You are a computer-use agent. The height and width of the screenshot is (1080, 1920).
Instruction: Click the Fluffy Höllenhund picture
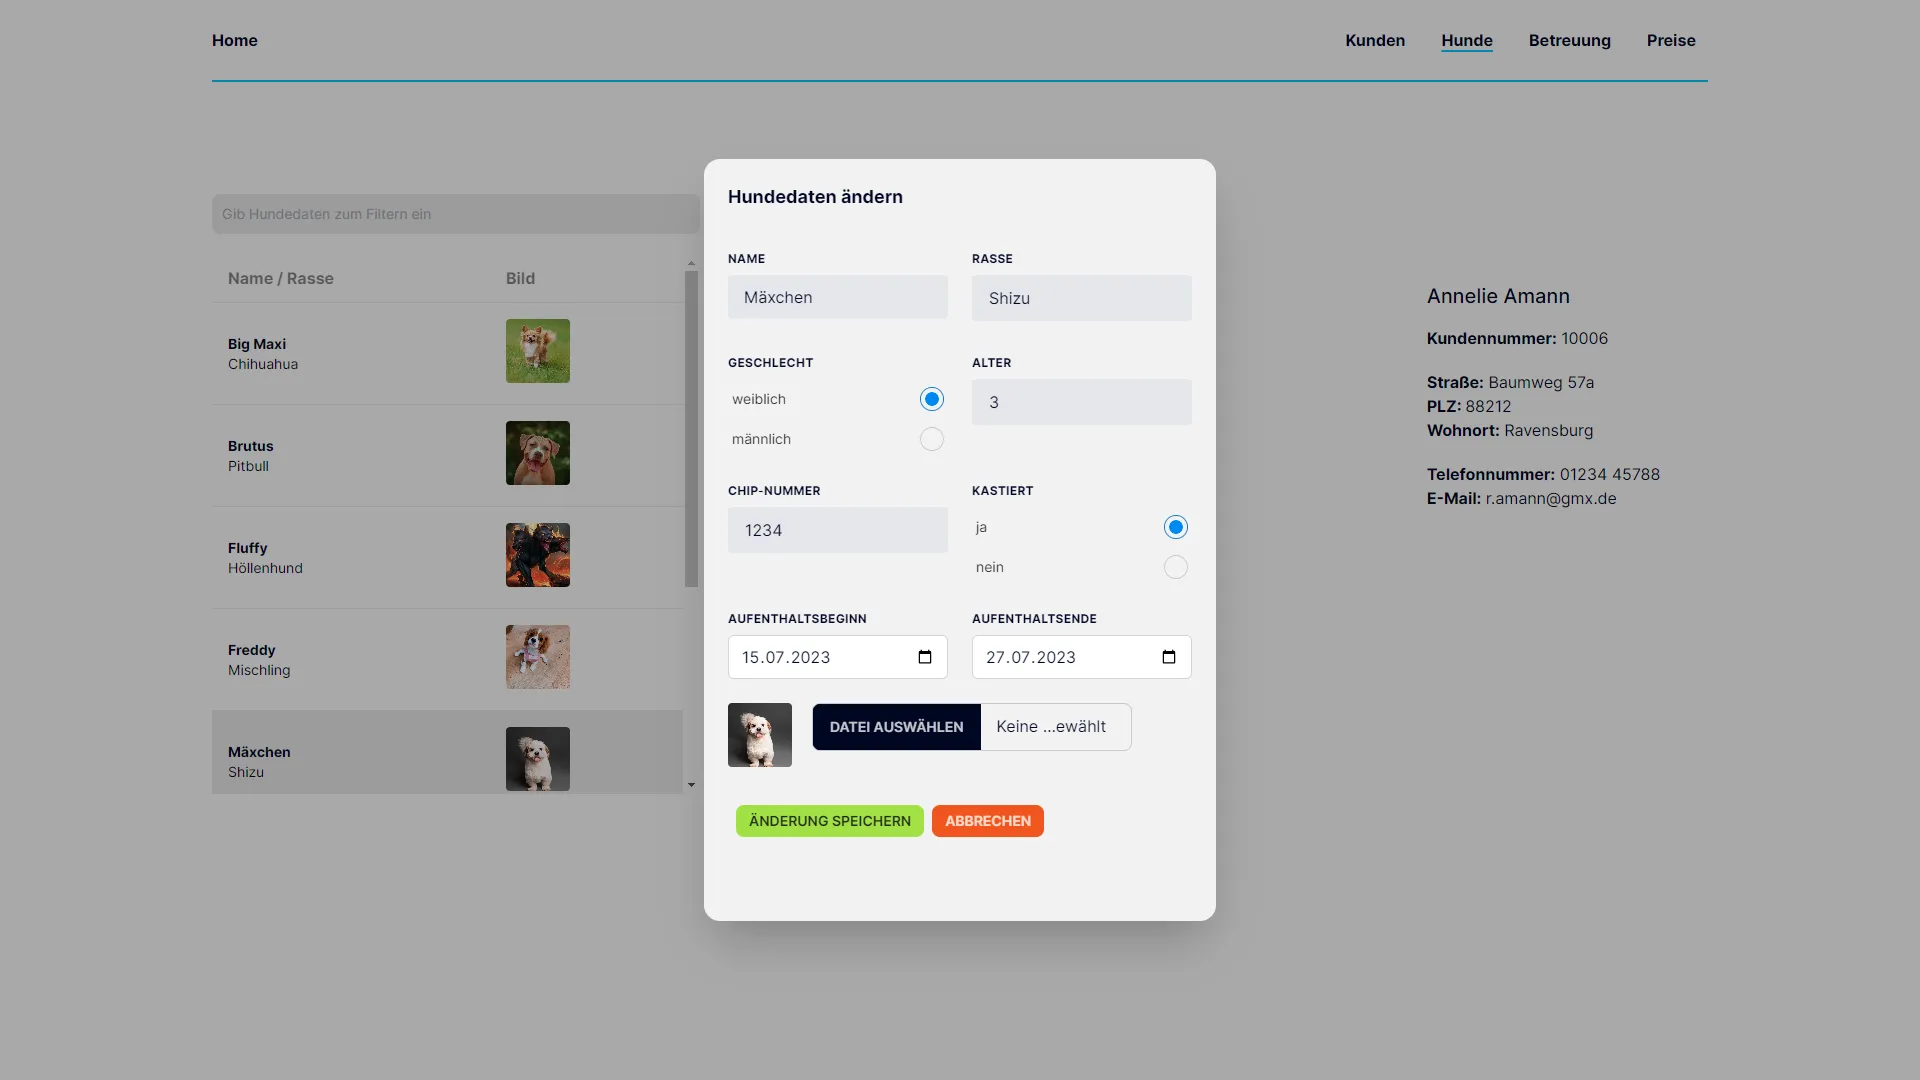[537, 555]
